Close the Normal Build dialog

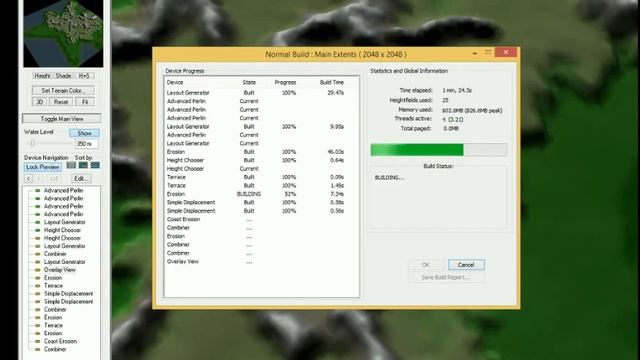506,52
